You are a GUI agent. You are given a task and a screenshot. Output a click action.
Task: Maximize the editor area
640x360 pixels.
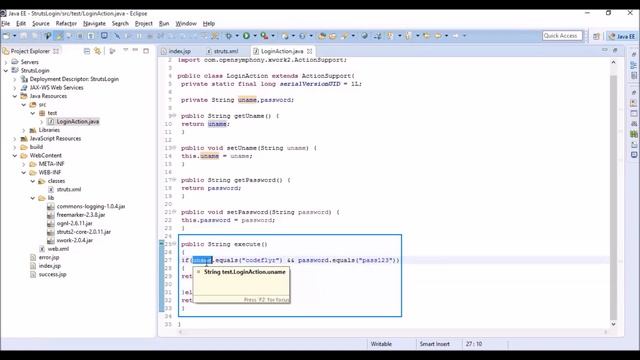pyautogui.click(x=615, y=50)
